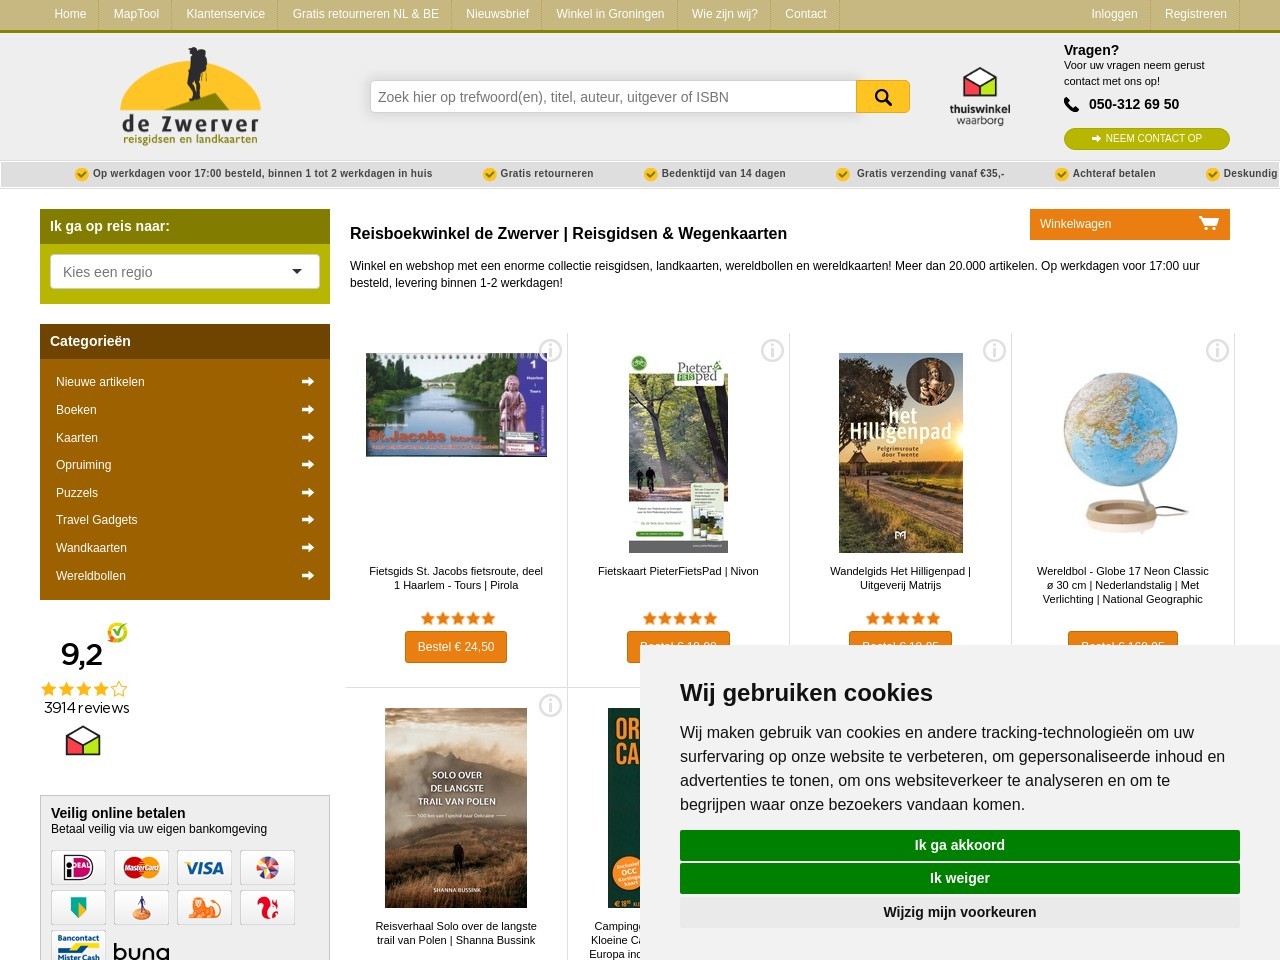
Task: Open Contact in the top navigation
Action: (x=805, y=14)
